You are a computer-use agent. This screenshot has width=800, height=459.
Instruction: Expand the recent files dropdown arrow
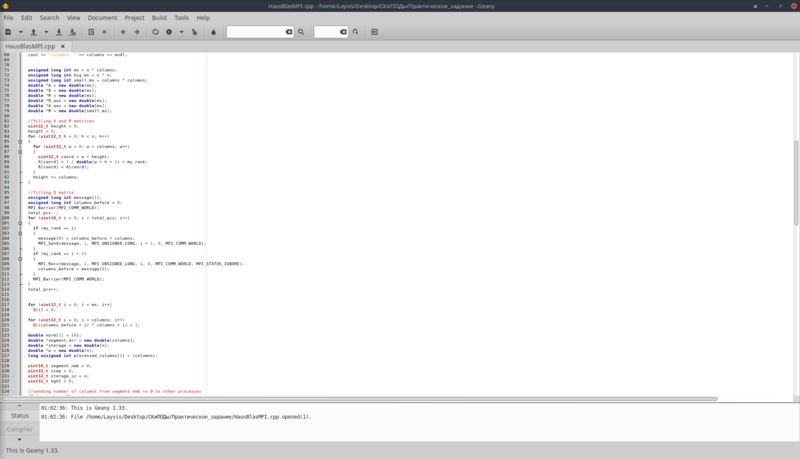tap(46, 32)
